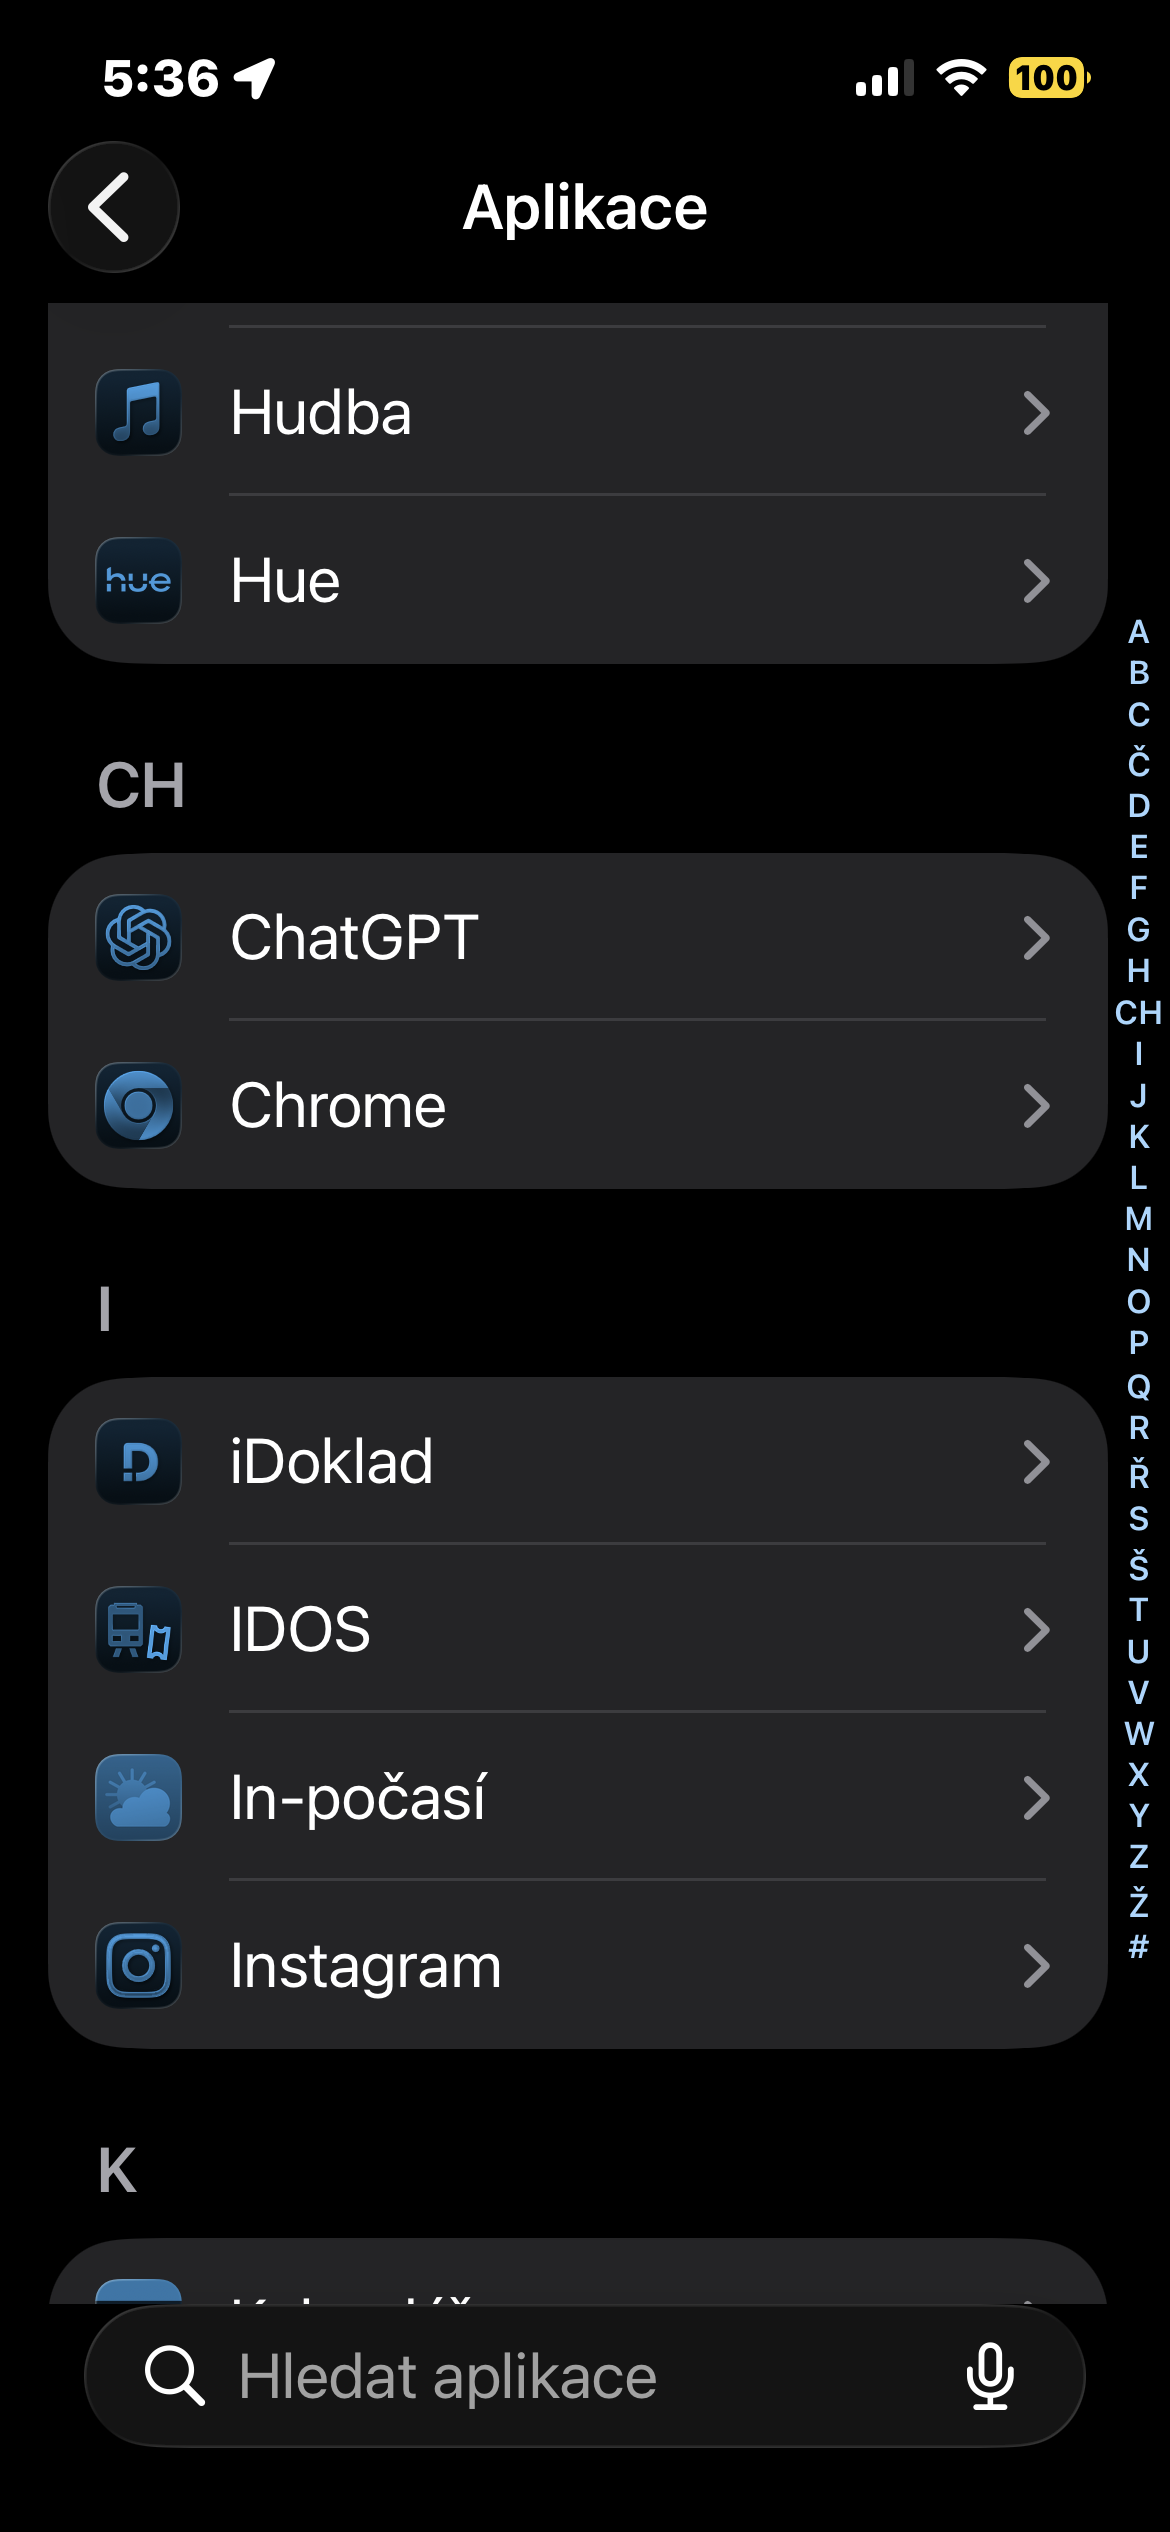Tap the Instagram camera icon

pyautogui.click(x=138, y=1966)
